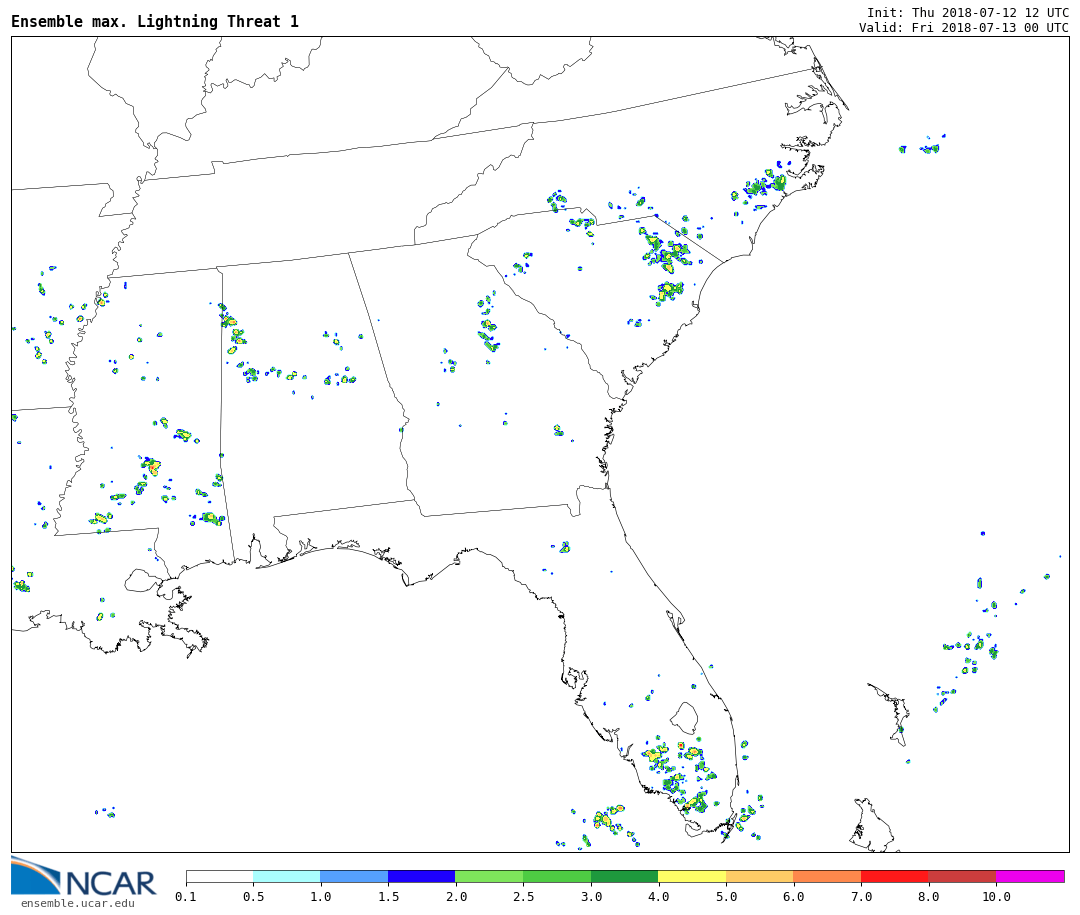The image size is (1080, 915).
Task: Click the light blue 1.0 to 1.5 swatch
Action: click(354, 876)
